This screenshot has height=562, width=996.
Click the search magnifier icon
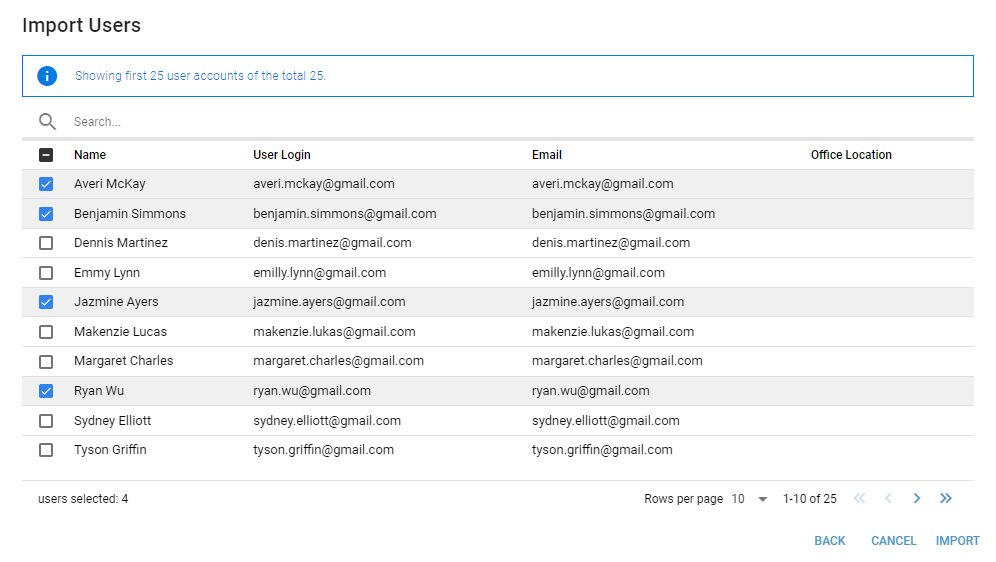[x=47, y=122]
